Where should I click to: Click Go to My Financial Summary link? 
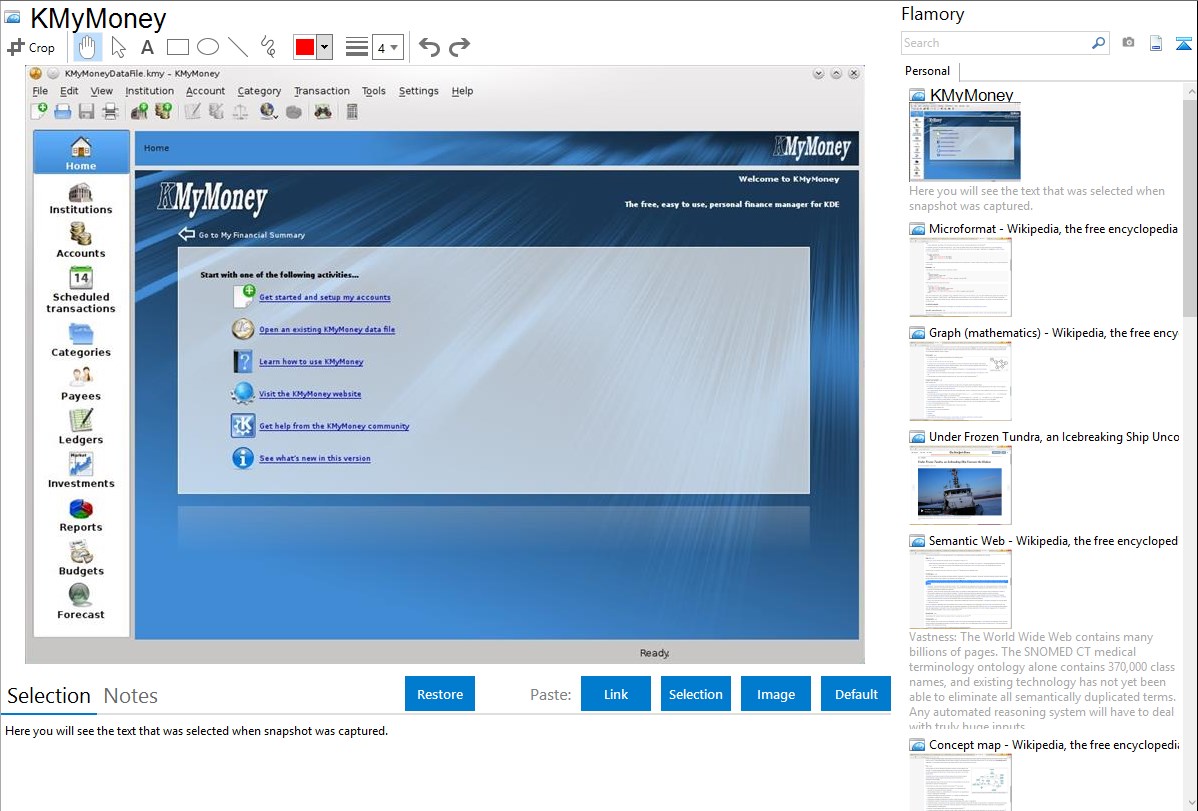click(x=251, y=235)
